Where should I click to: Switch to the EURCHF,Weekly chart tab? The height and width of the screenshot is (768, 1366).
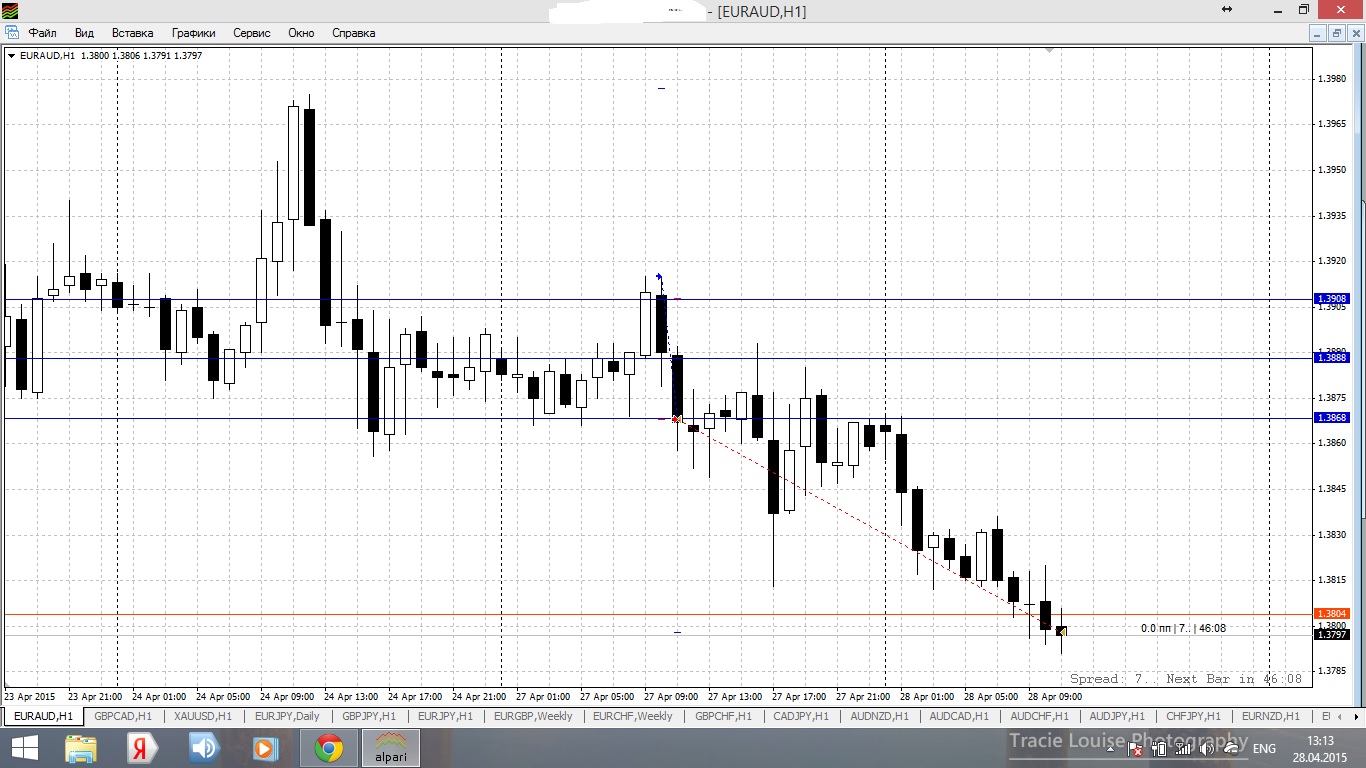(x=633, y=716)
